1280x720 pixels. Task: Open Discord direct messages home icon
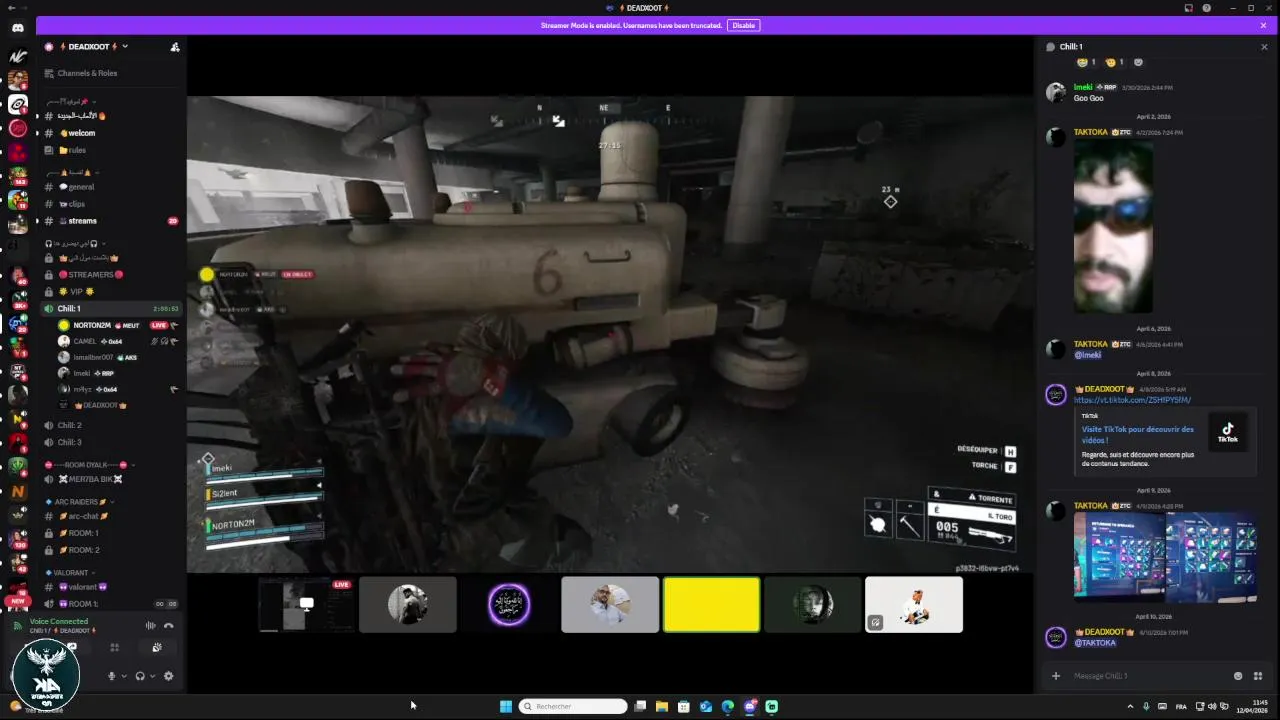pos(17,28)
